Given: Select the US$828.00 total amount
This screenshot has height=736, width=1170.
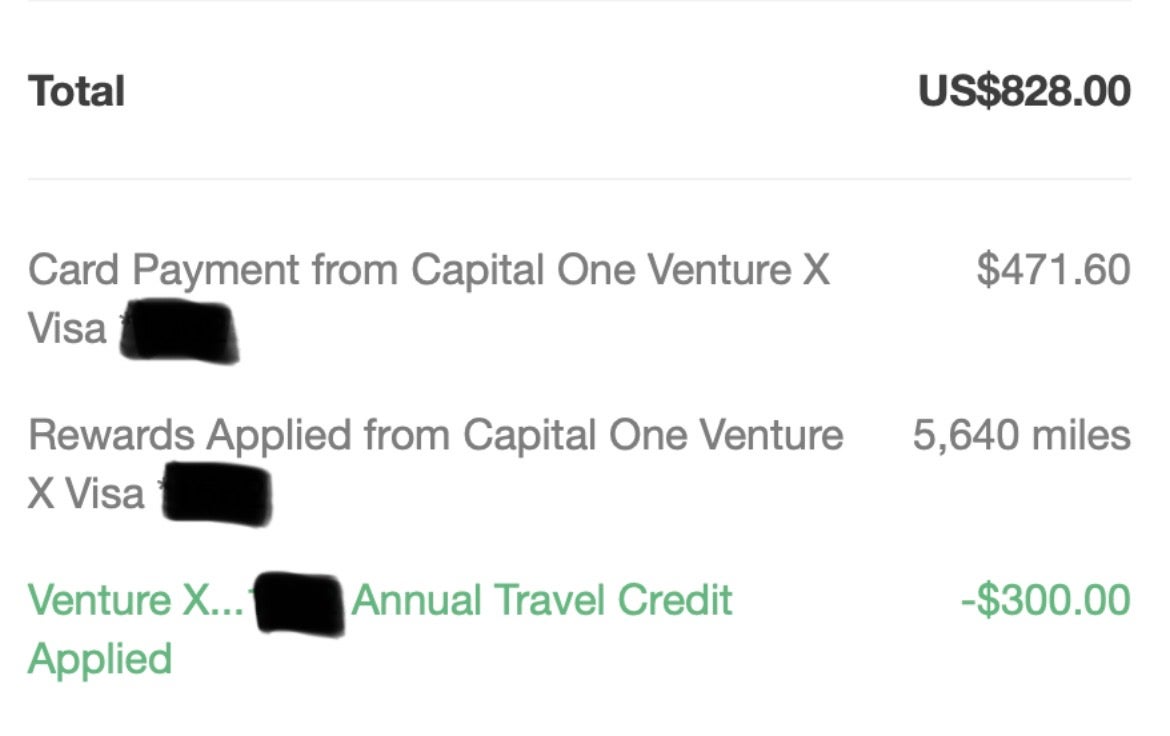Looking at the screenshot, I should point(1024,92).
